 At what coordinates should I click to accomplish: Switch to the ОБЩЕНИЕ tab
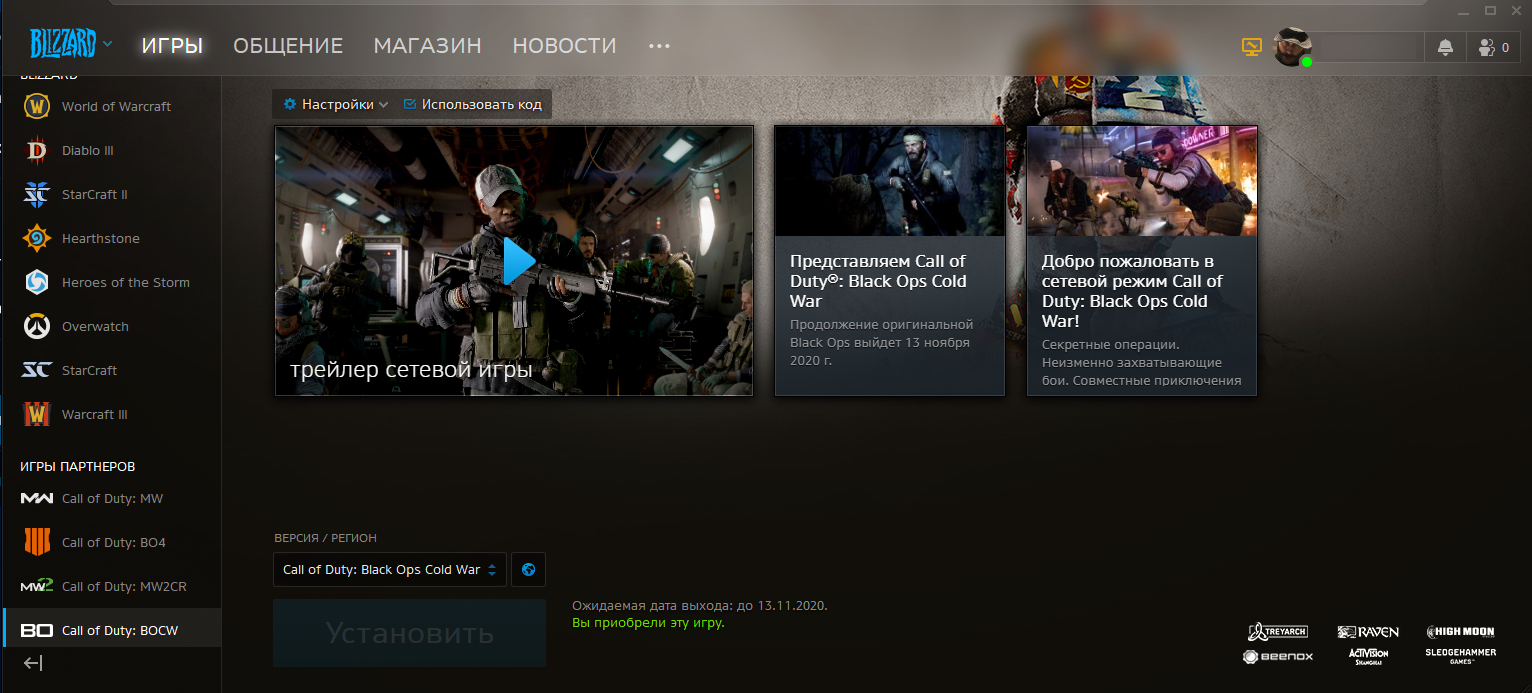[x=288, y=46]
